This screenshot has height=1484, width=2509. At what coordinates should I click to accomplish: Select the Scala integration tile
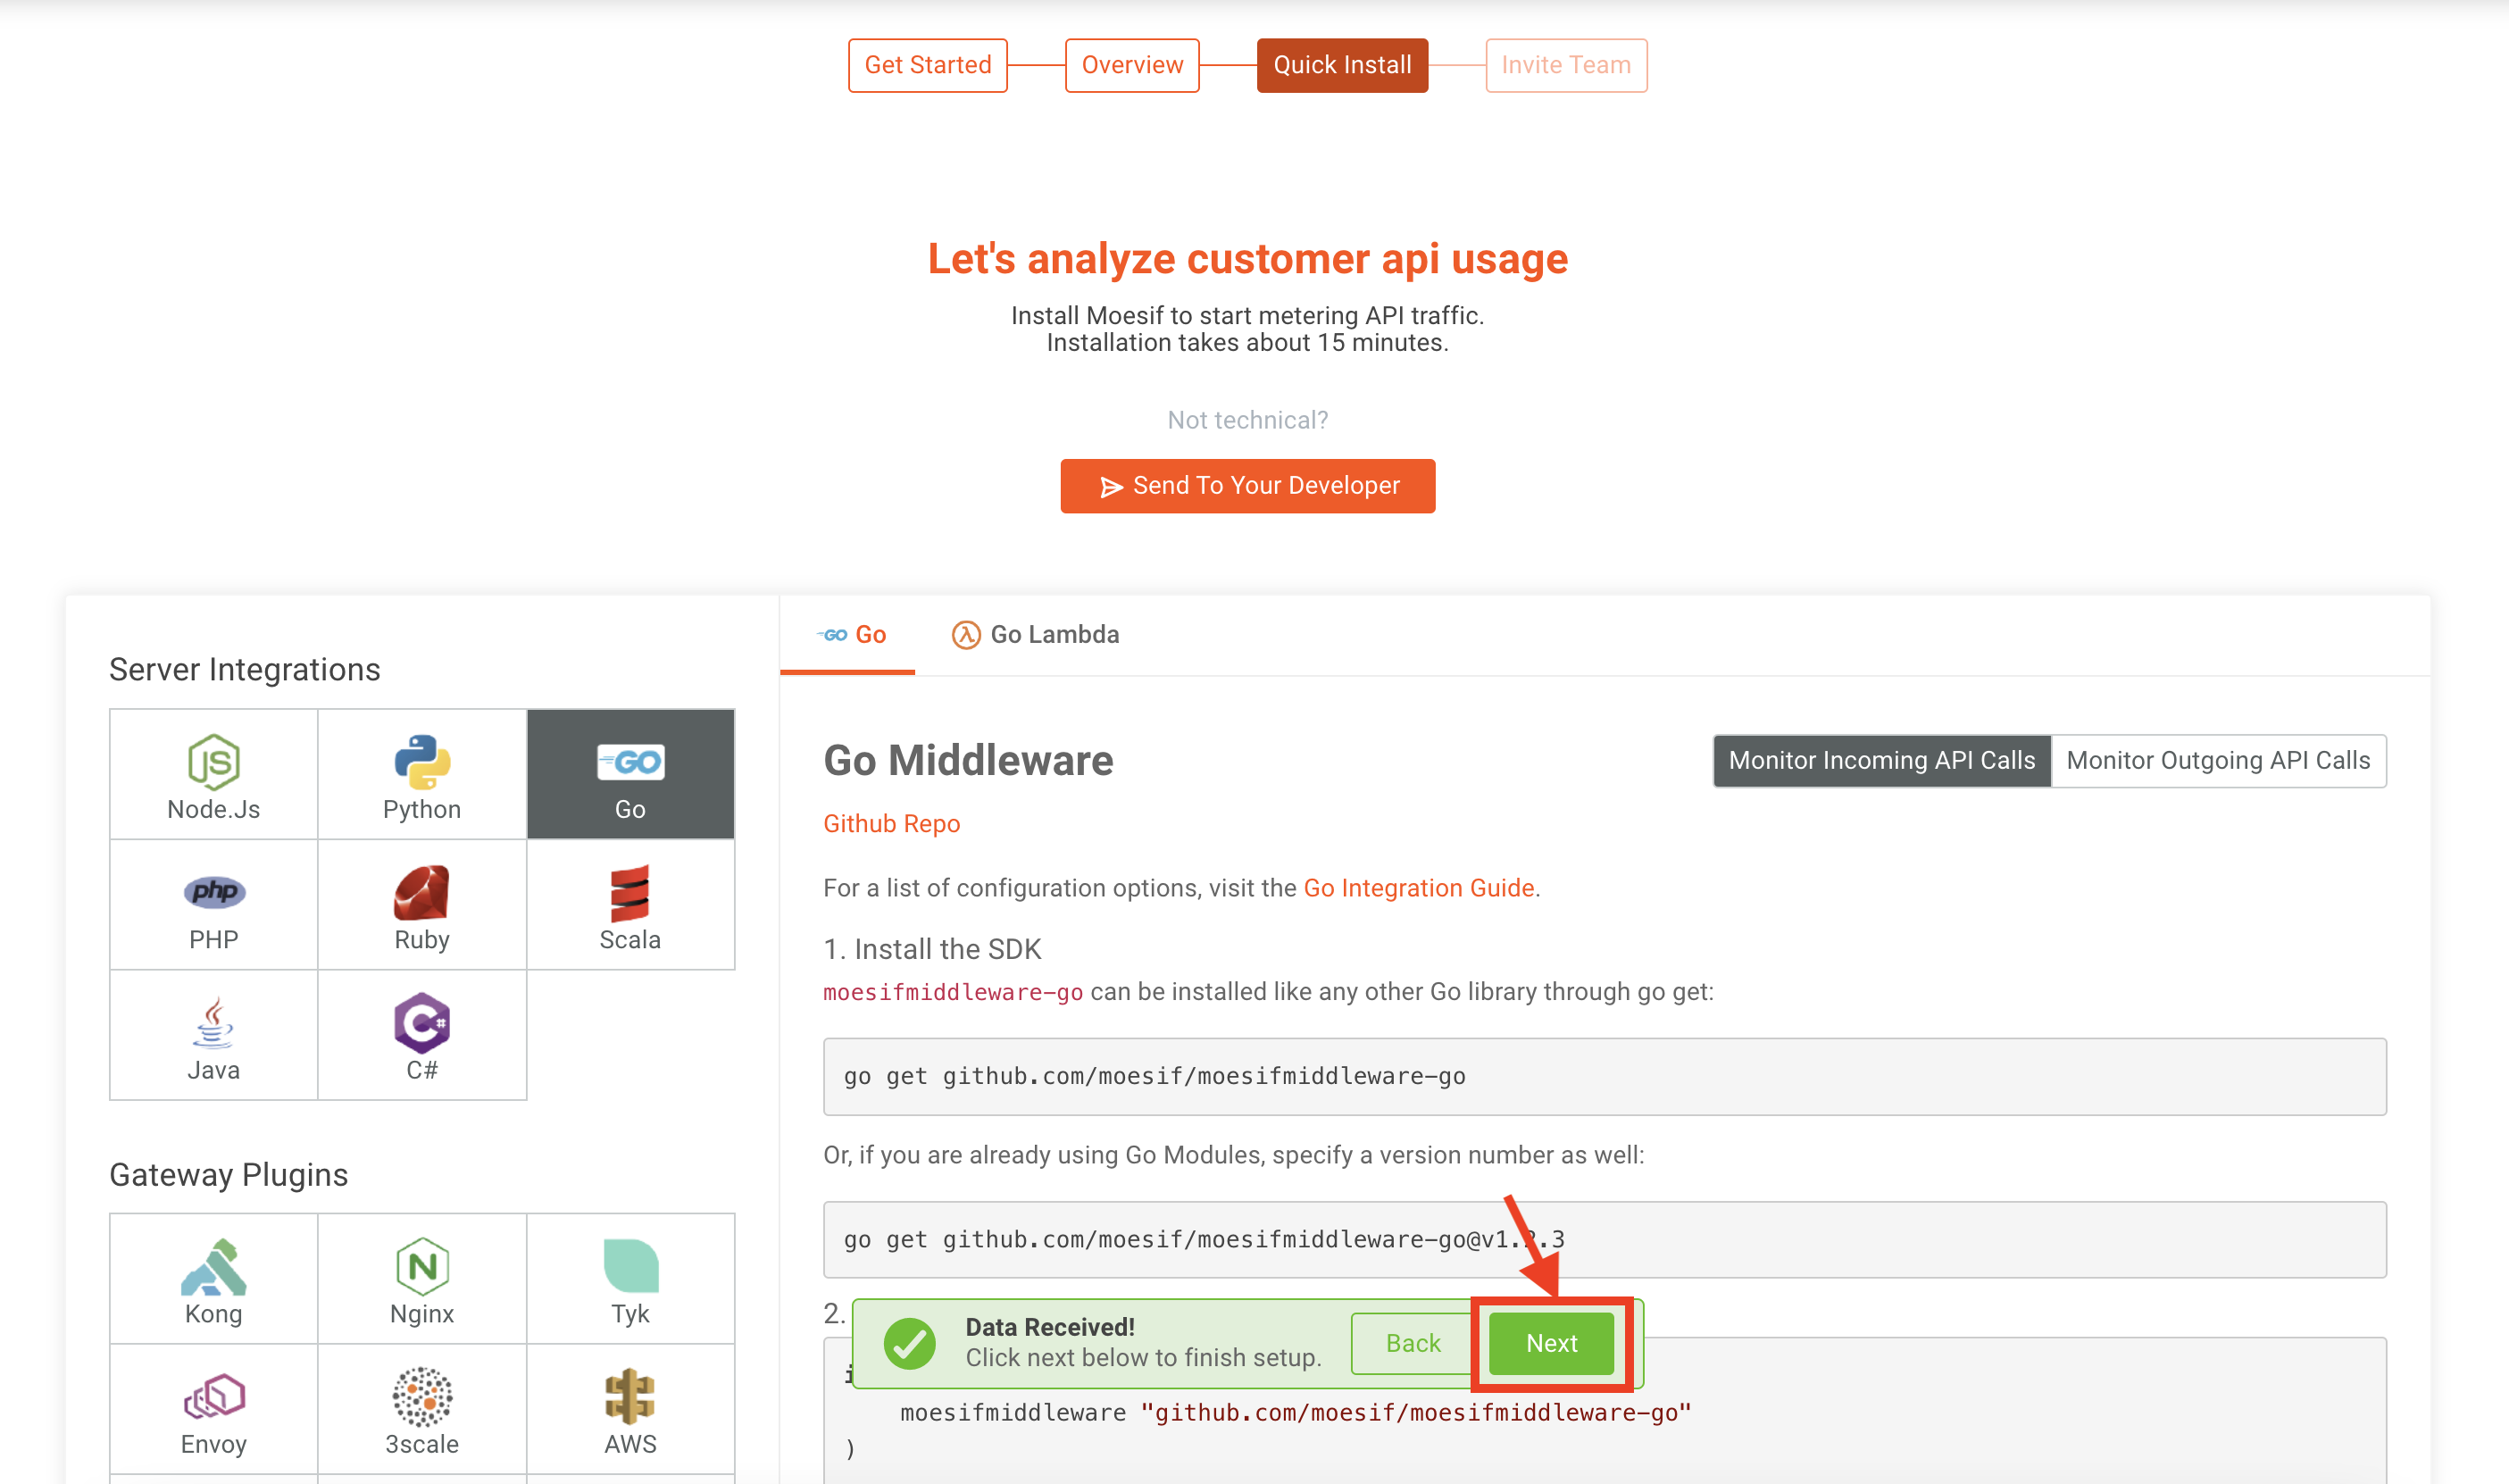click(630, 905)
